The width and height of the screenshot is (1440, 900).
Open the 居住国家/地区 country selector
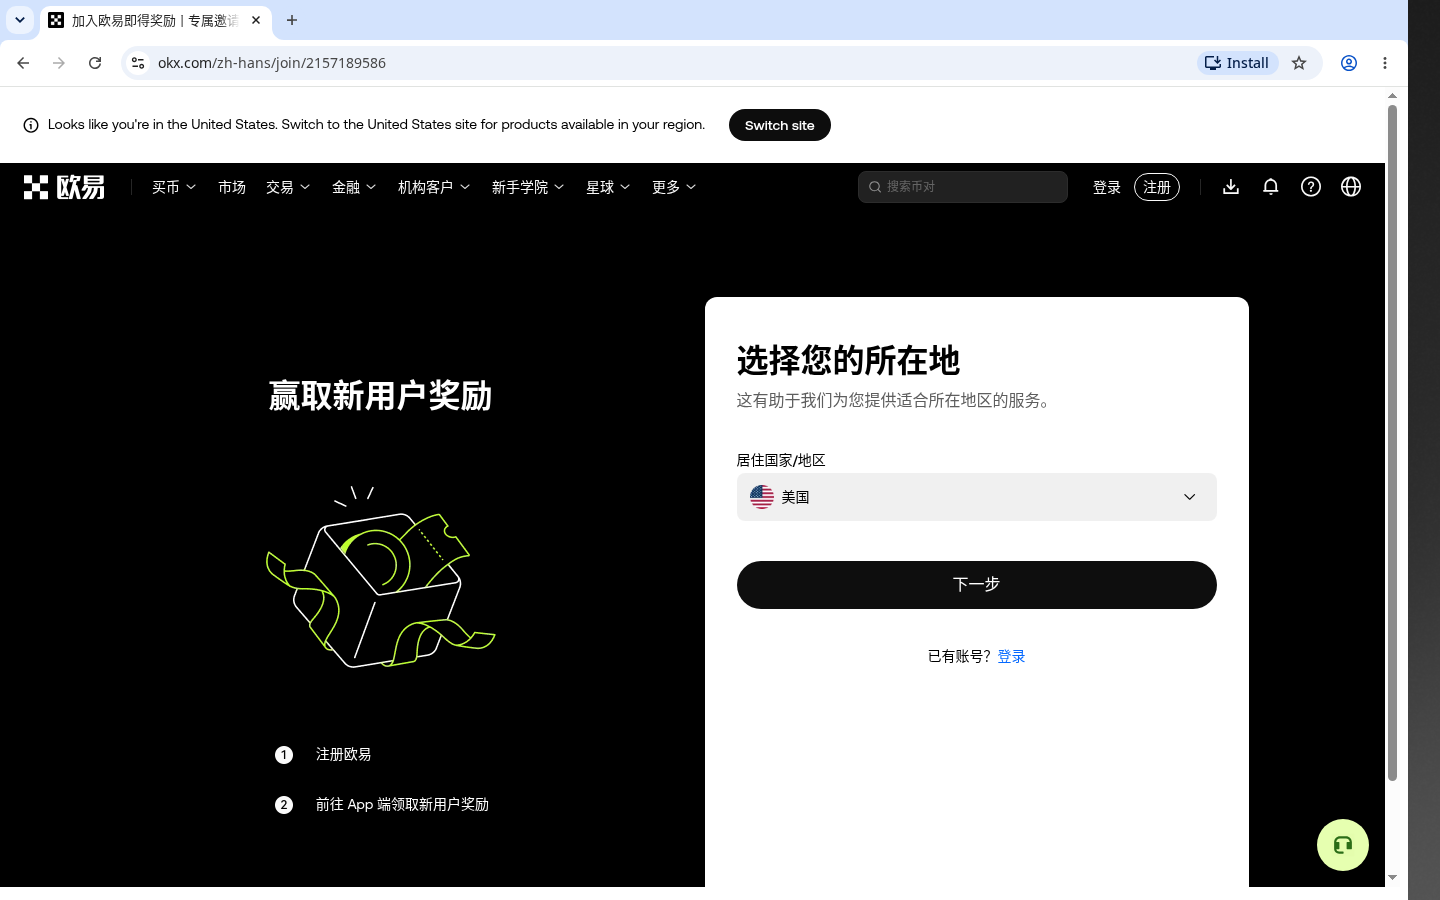click(x=977, y=497)
